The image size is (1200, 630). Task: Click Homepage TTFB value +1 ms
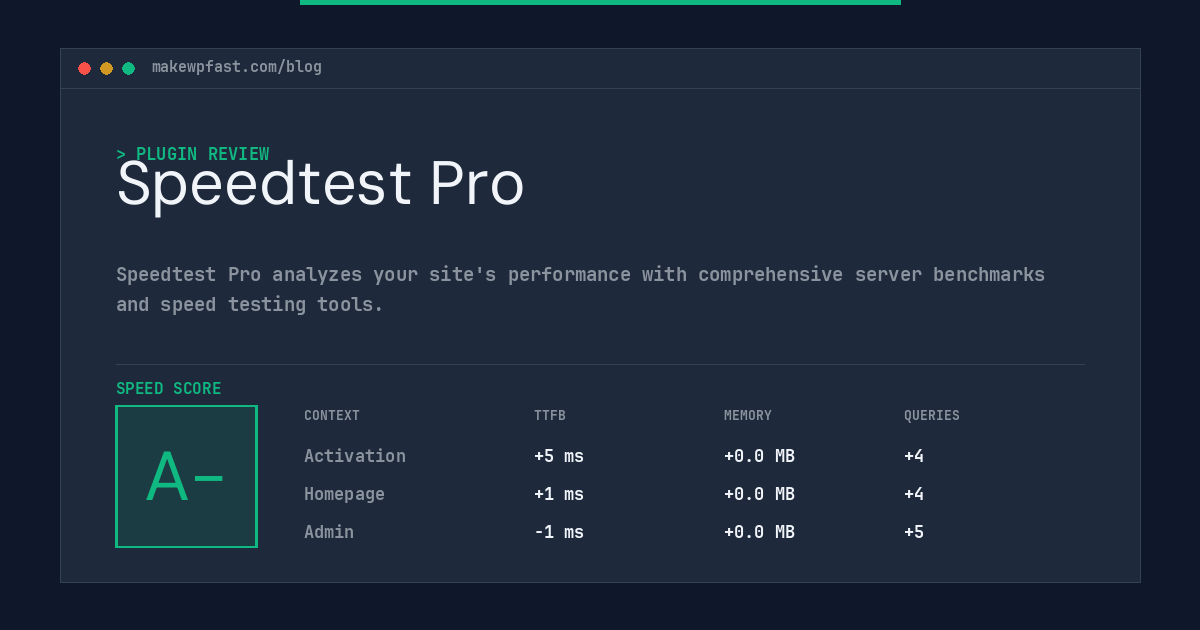pyautogui.click(x=559, y=494)
